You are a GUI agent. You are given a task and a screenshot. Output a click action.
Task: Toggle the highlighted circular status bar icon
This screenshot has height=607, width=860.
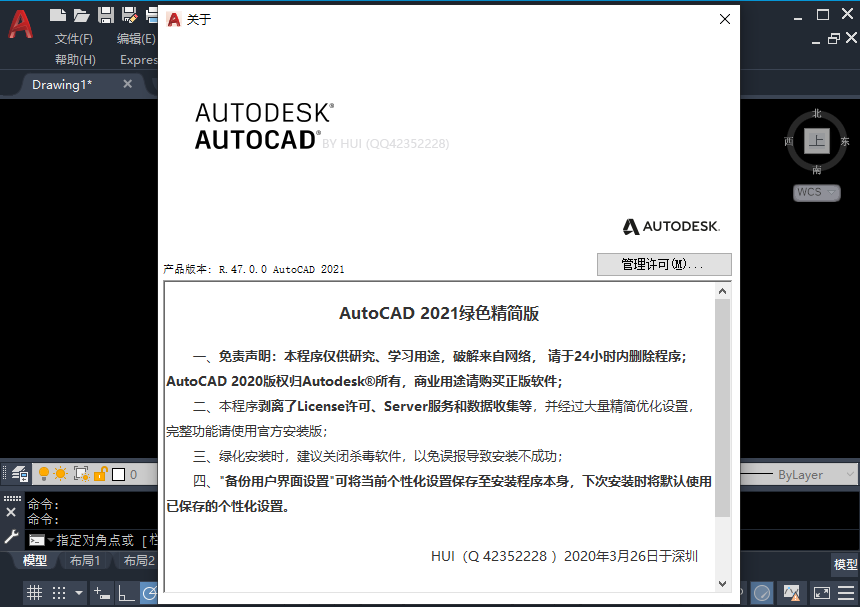[x=762, y=593]
